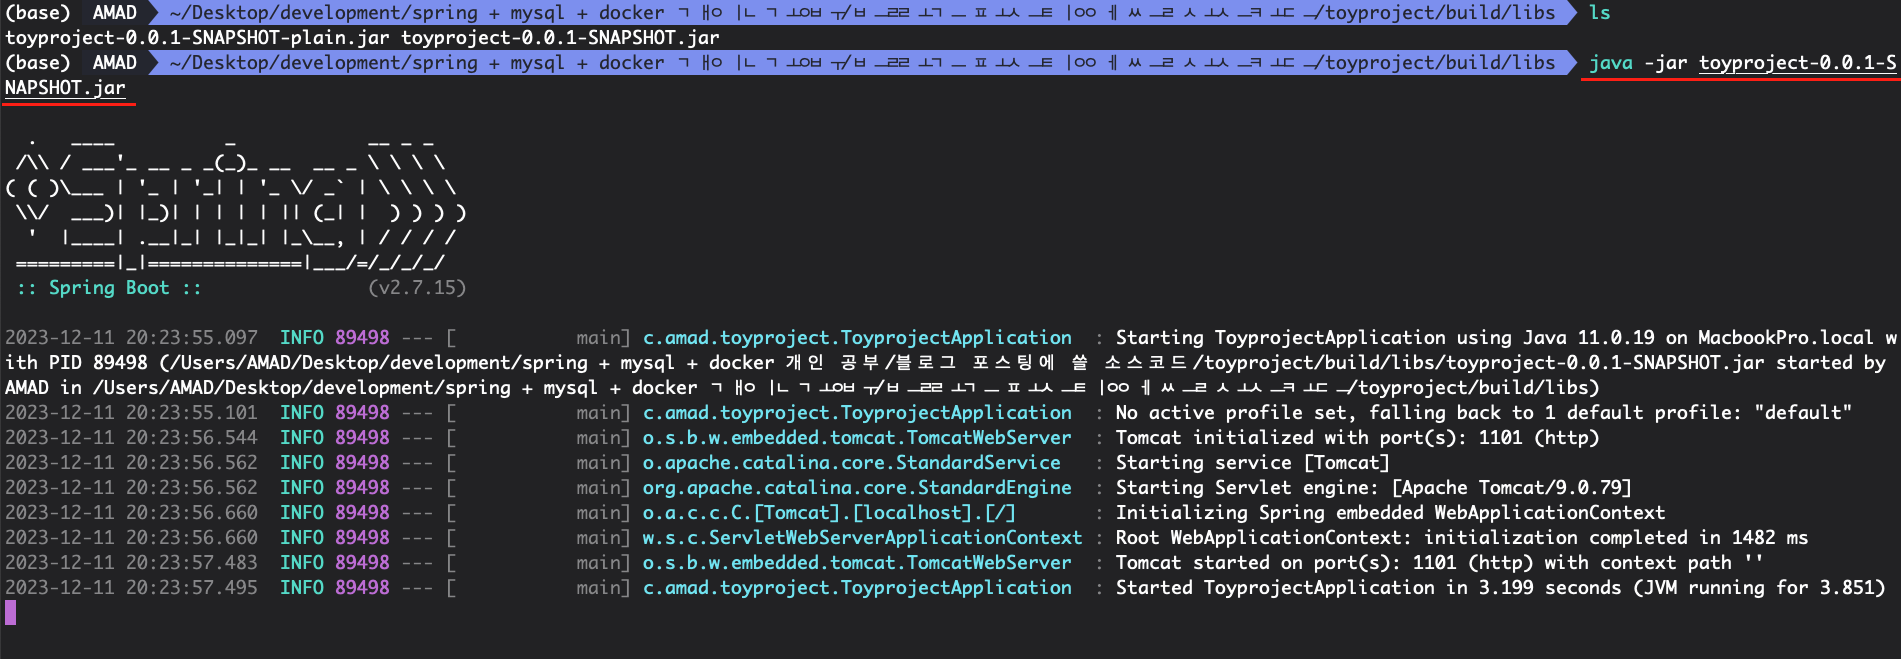Click 'o.apache.catalina.core.StandardService' logger name
This screenshot has width=1901, height=659.
(x=852, y=463)
